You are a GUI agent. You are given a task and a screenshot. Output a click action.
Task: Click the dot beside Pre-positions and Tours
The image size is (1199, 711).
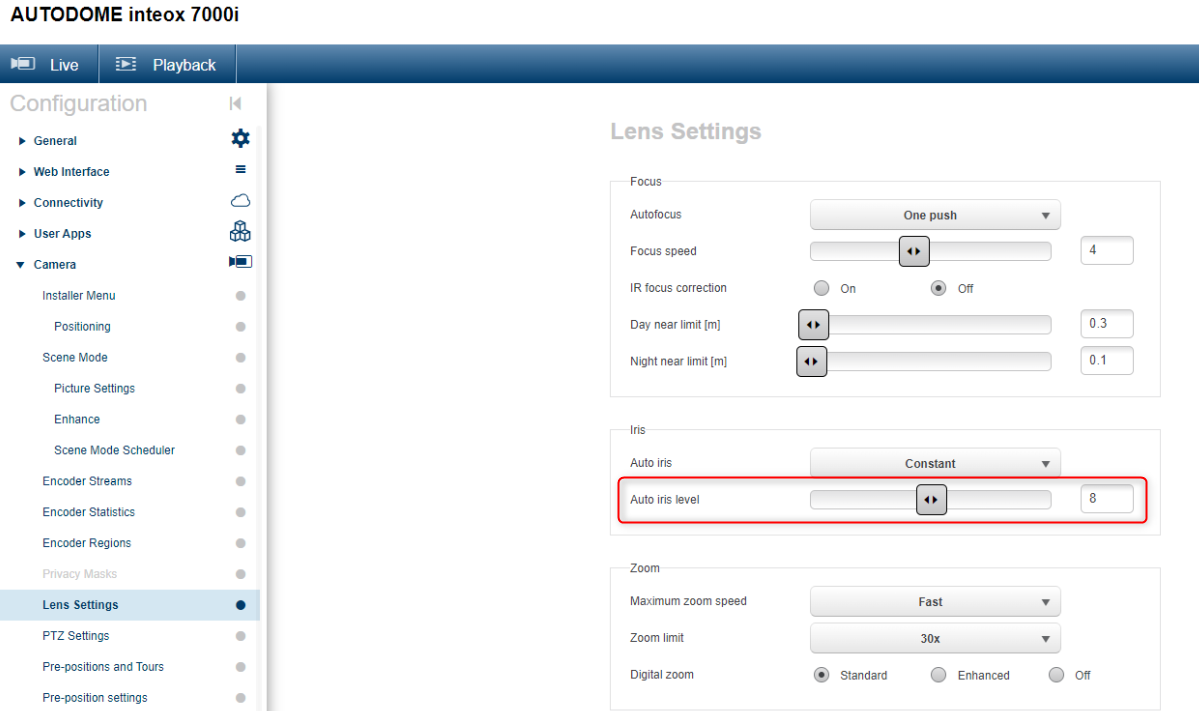[240, 667]
